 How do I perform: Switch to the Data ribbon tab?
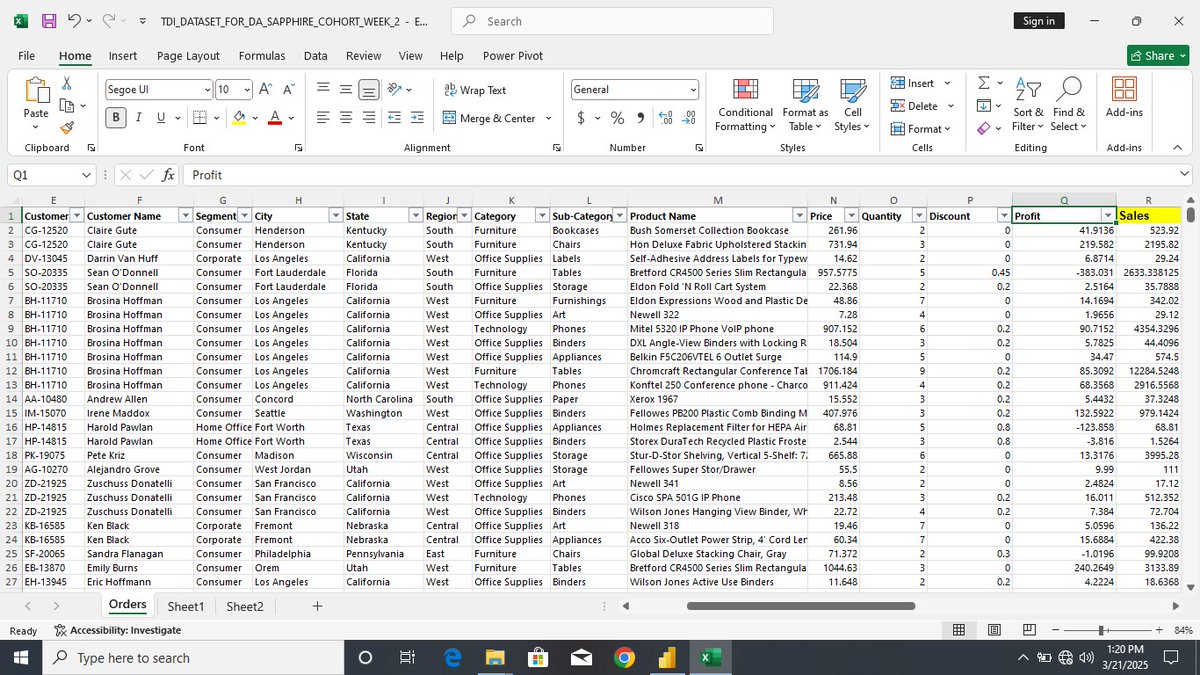[x=316, y=56]
